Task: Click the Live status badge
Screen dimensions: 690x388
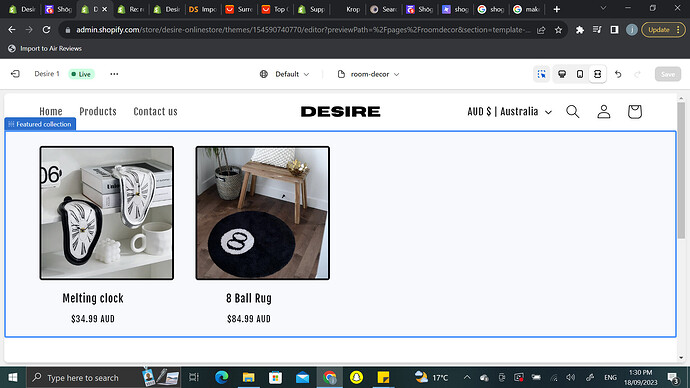Action: click(x=81, y=74)
